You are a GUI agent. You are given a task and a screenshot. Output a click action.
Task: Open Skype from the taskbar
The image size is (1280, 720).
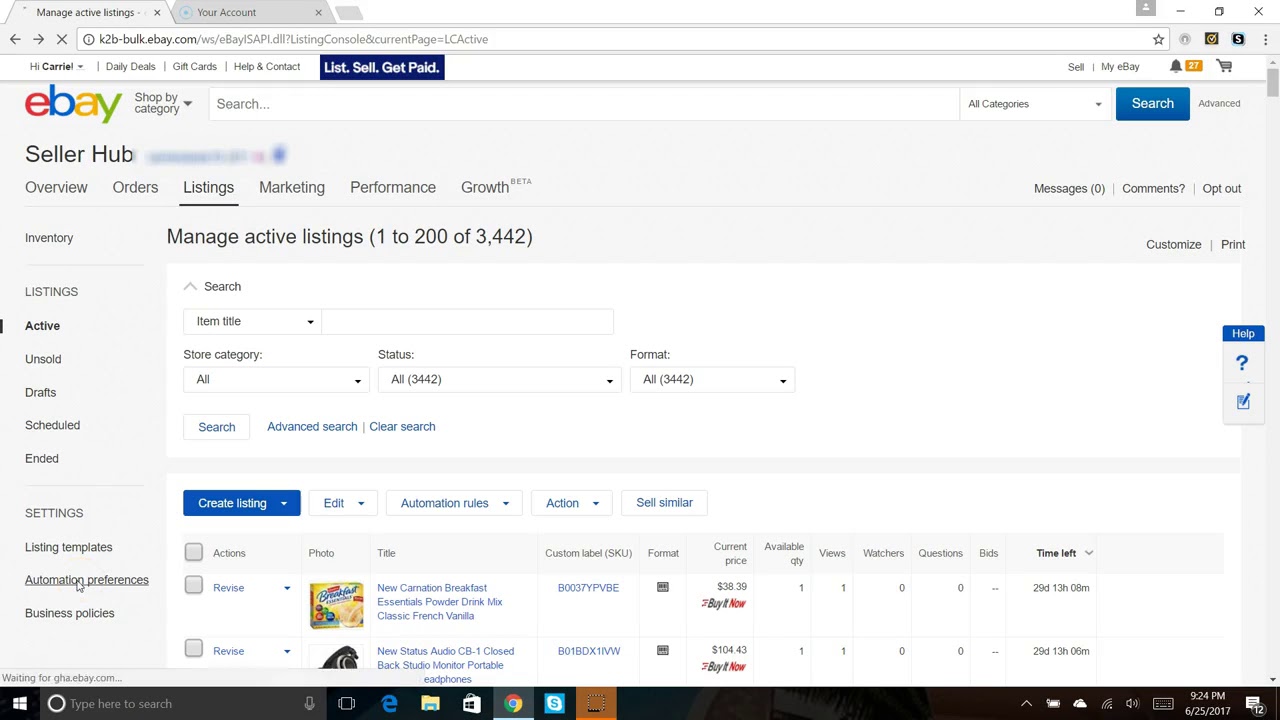(x=554, y=703)
